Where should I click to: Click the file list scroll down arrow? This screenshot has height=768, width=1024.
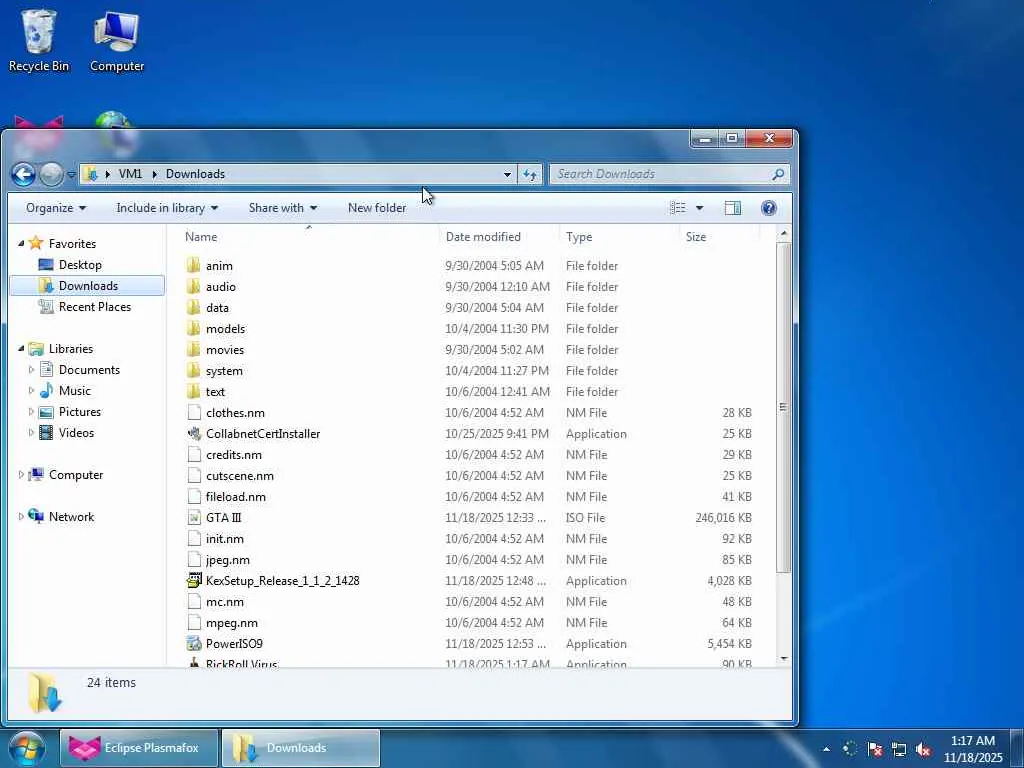click(784, 658)
